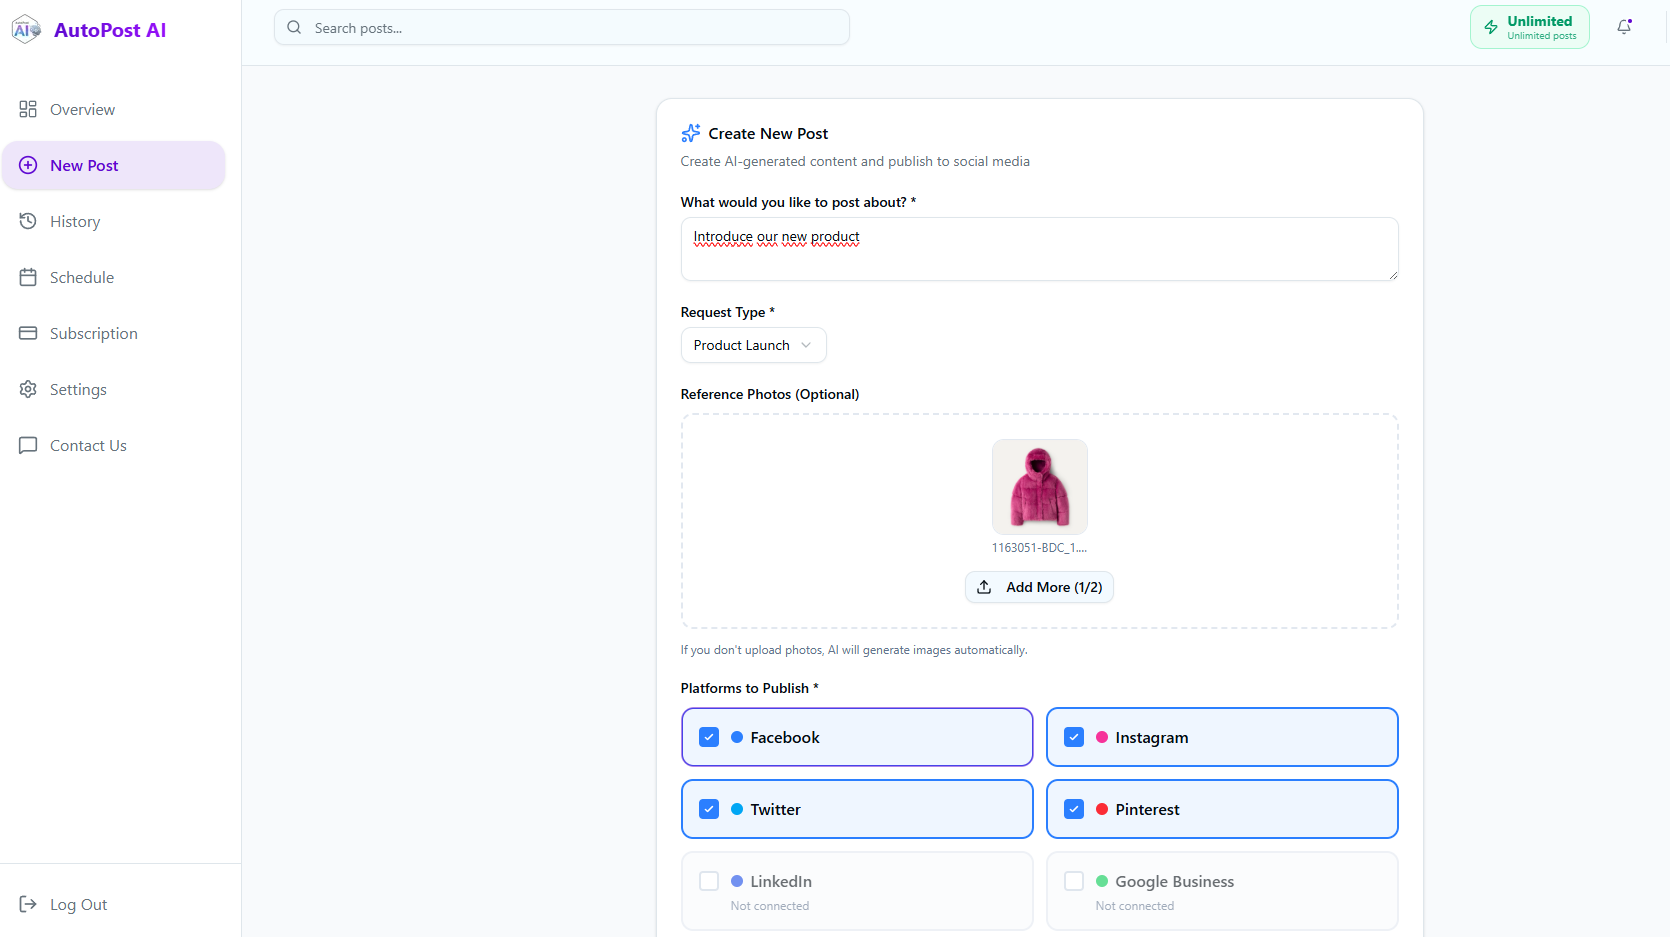Click the Add More upload button
The width and height of the screenshot is (1670, 937).
(x=1039, y=587)
